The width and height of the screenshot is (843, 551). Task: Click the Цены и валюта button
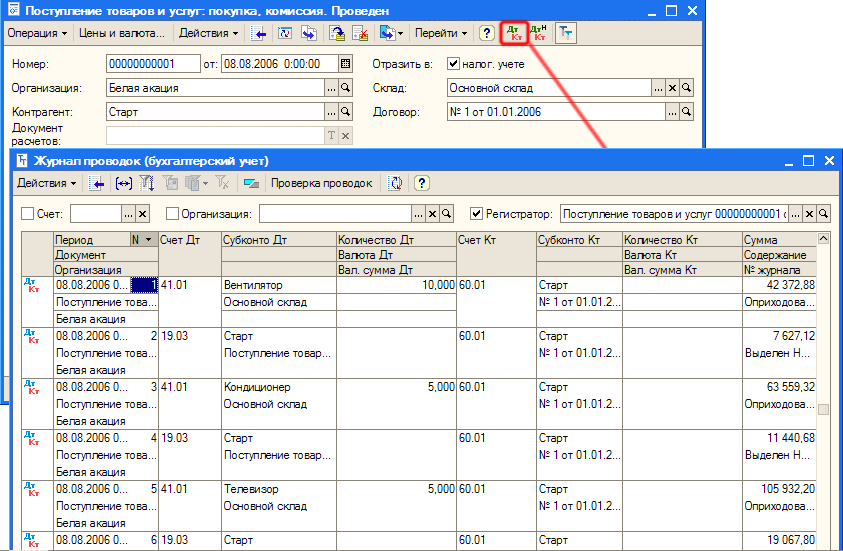[x=121, y=33]
